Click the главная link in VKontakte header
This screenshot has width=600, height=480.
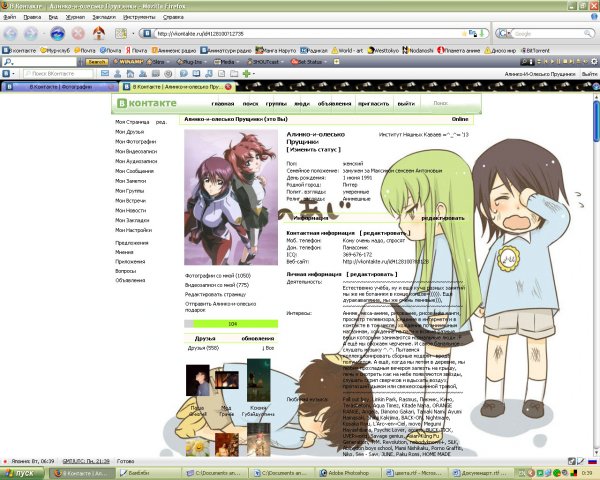(x=223, y=104)
